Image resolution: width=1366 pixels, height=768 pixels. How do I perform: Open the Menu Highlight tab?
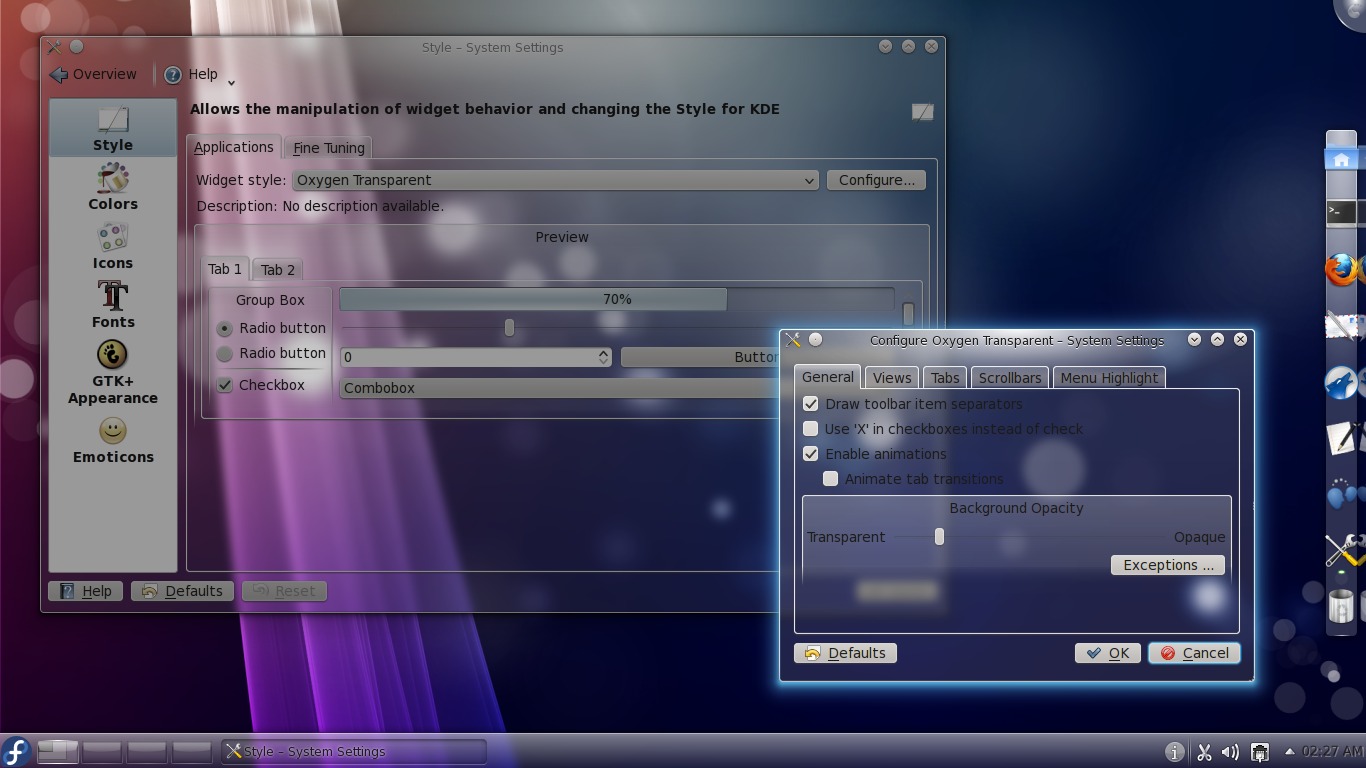click(1109, 378)
